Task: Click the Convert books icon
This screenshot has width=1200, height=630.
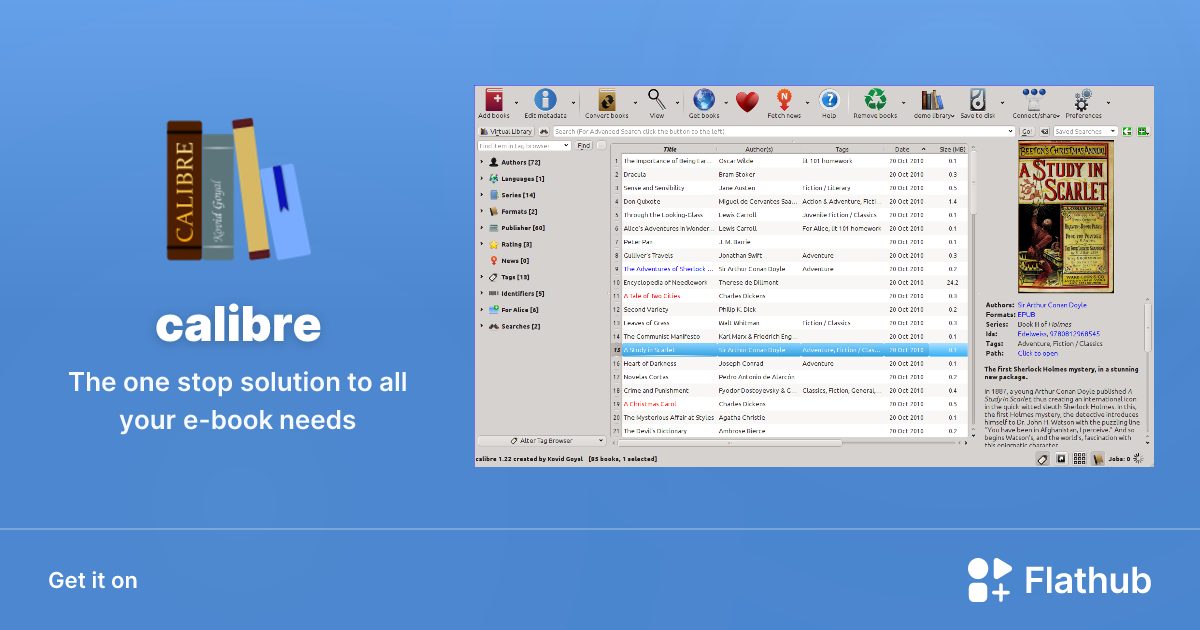Action: (x=607, y=99)
